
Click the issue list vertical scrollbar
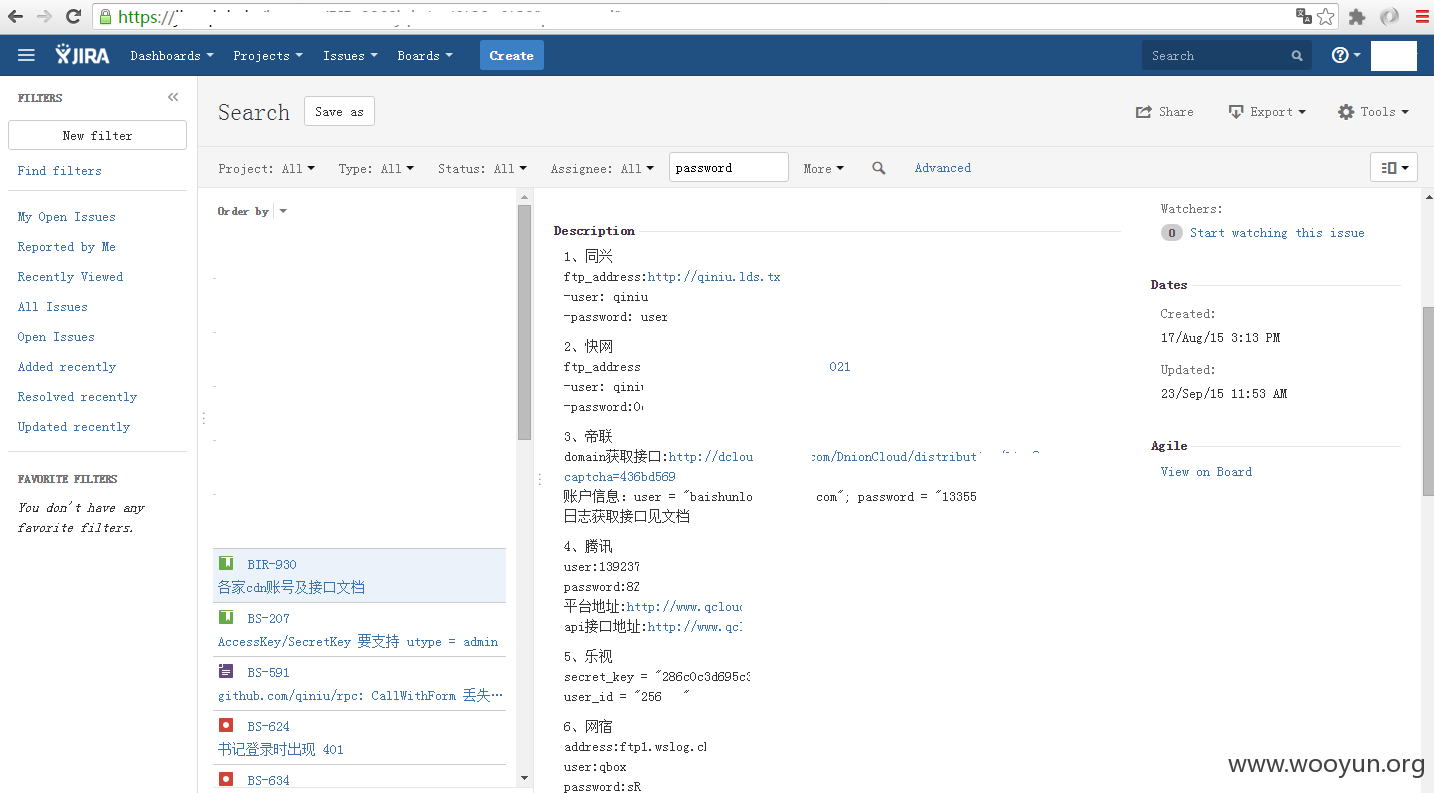(525, 322)
